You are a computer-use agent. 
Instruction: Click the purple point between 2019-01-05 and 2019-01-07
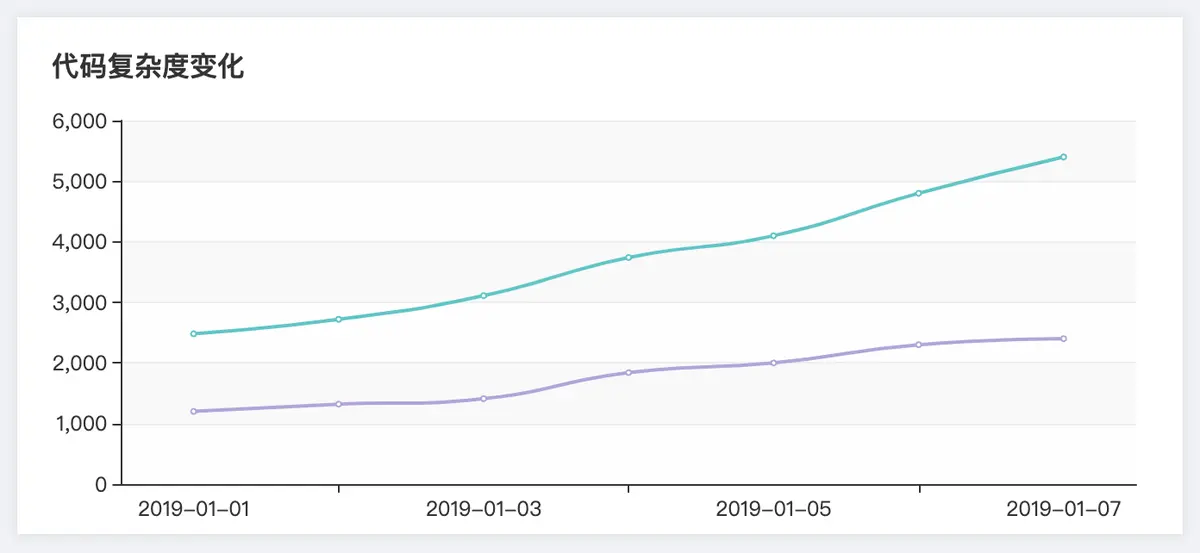(918, 345)
